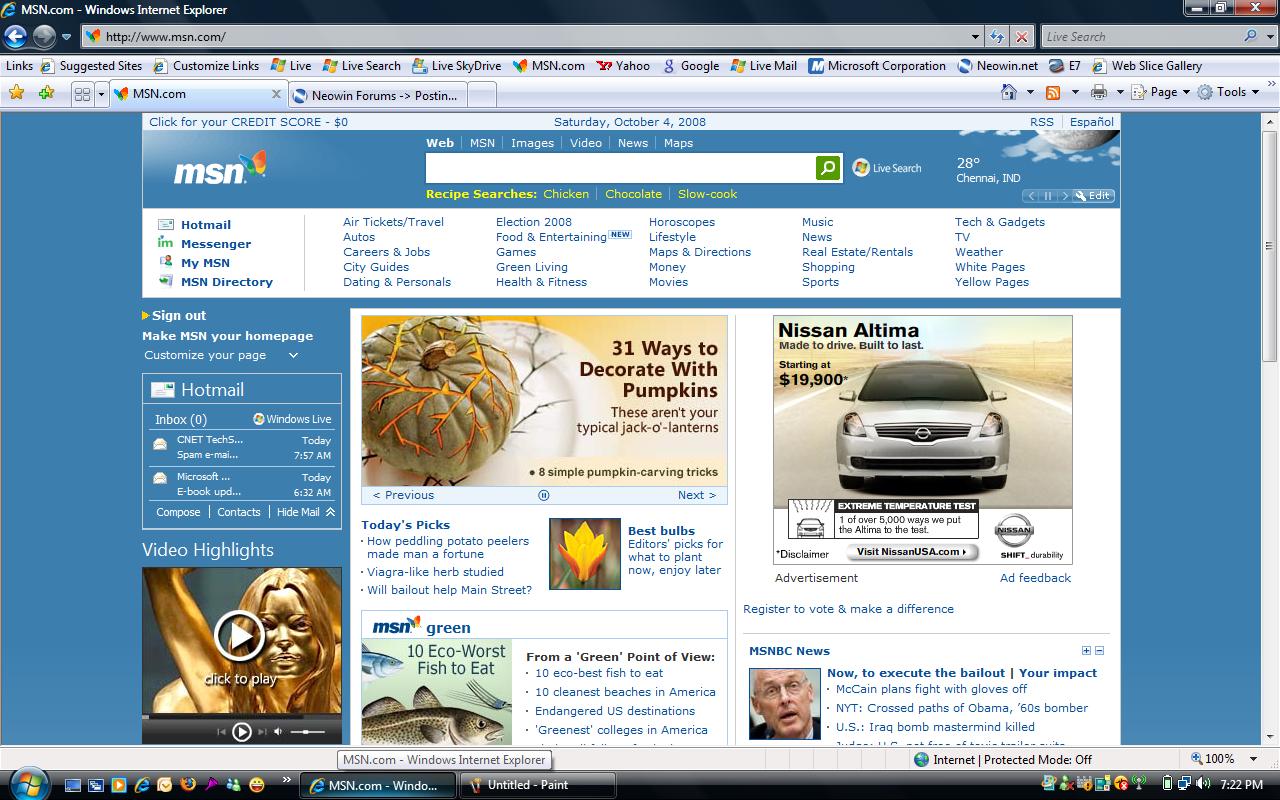
Task: Open the tab list dropdown arrow
Action: tap(101, 94)
